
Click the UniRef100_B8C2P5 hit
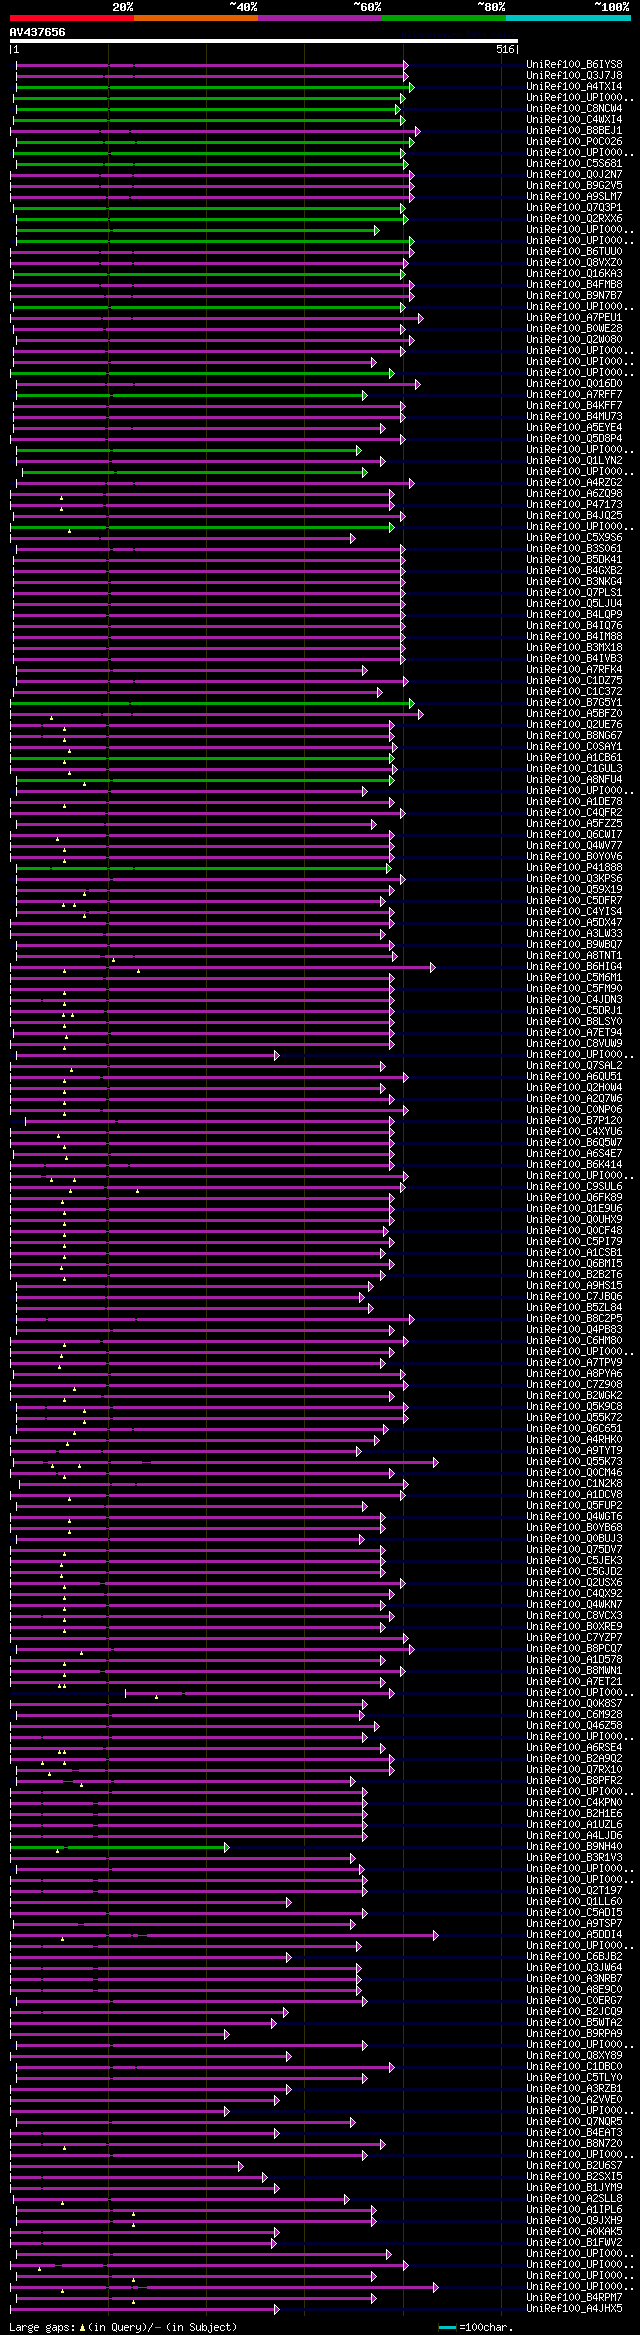coord(574,1318)
